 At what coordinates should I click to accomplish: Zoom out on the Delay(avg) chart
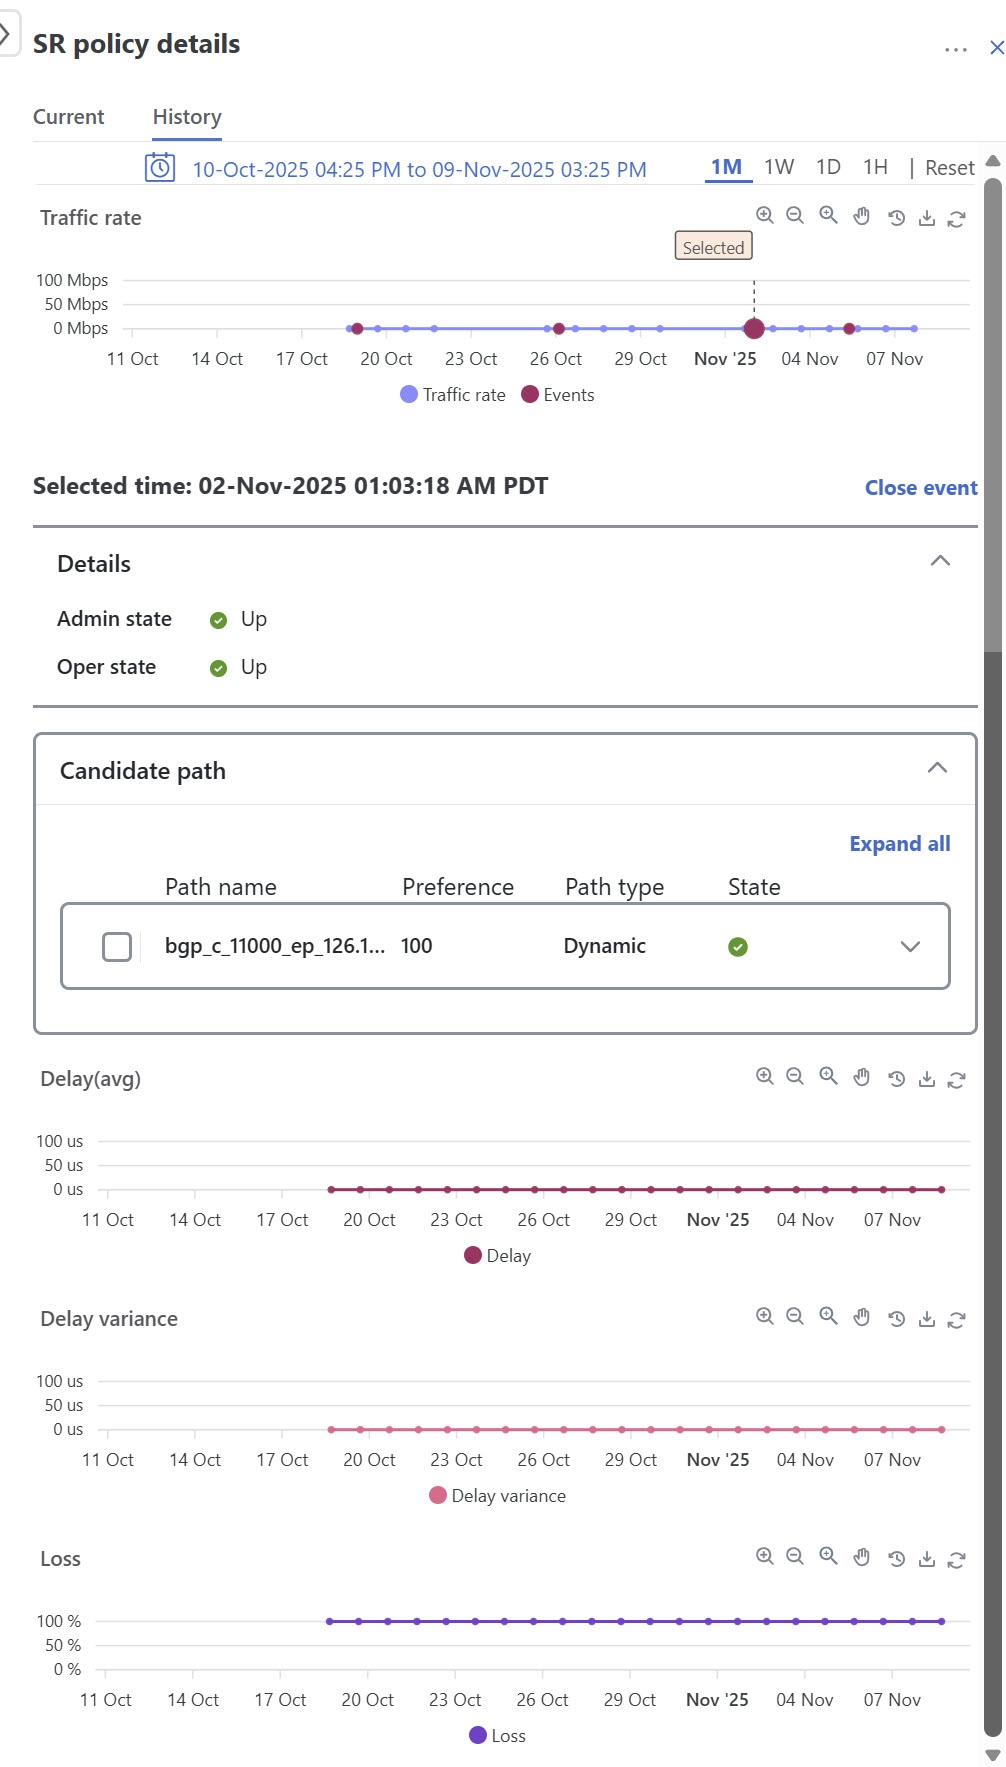(795, 1076)
